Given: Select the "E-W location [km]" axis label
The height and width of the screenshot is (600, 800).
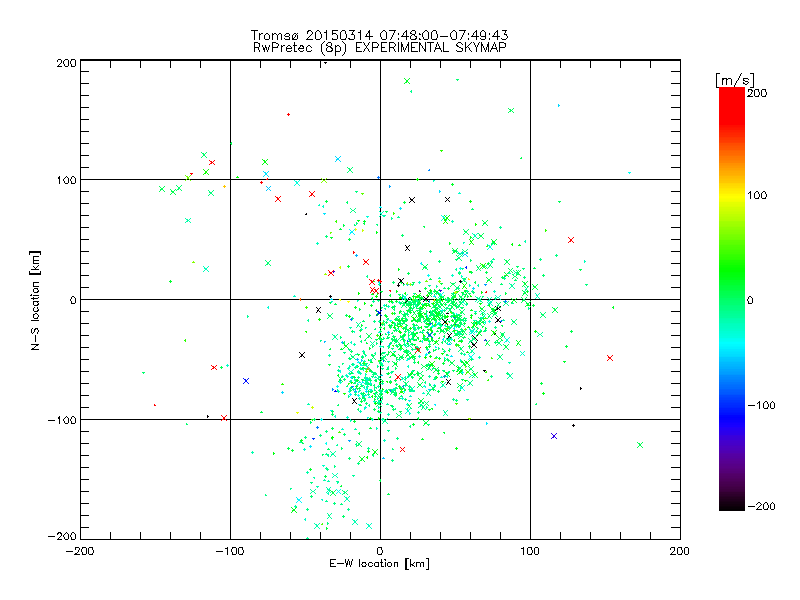Looking at the screenshot, I should [x=379, y=564].
